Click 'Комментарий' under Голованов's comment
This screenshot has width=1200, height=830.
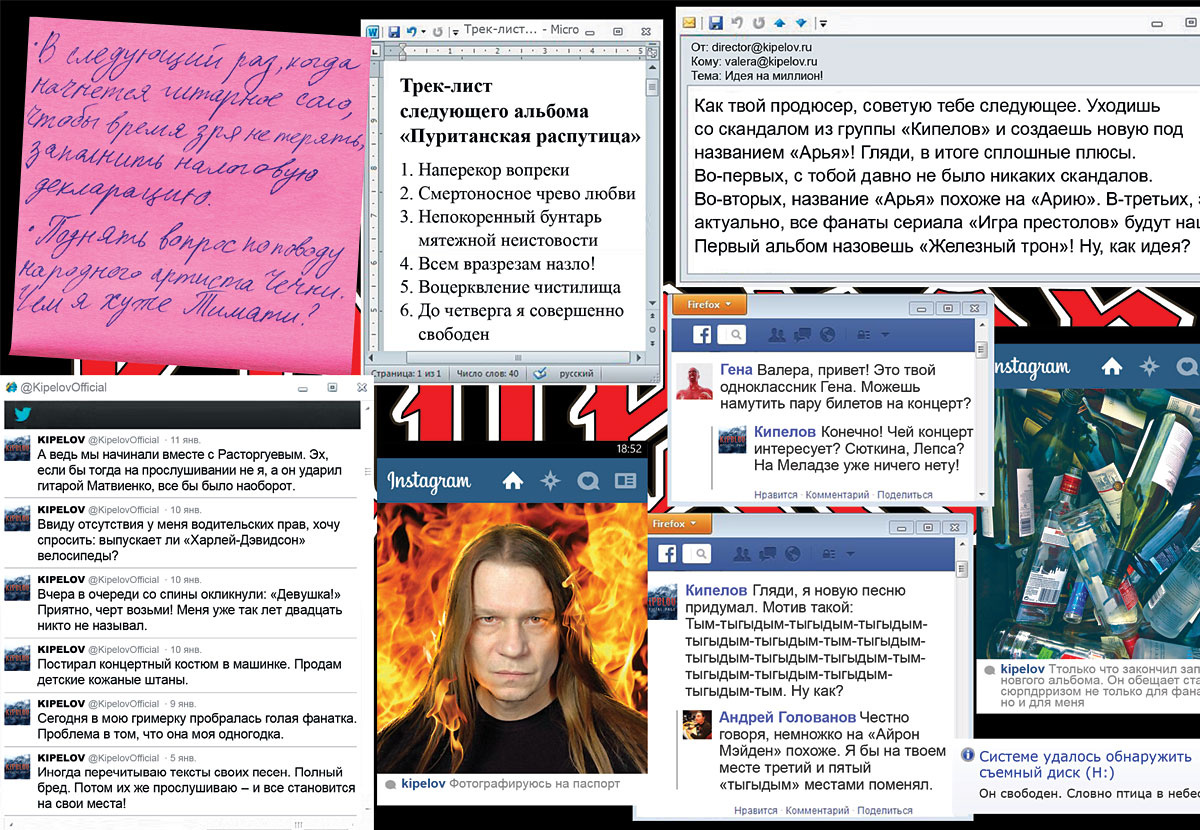pyautogui.click(x=816, y=811)
